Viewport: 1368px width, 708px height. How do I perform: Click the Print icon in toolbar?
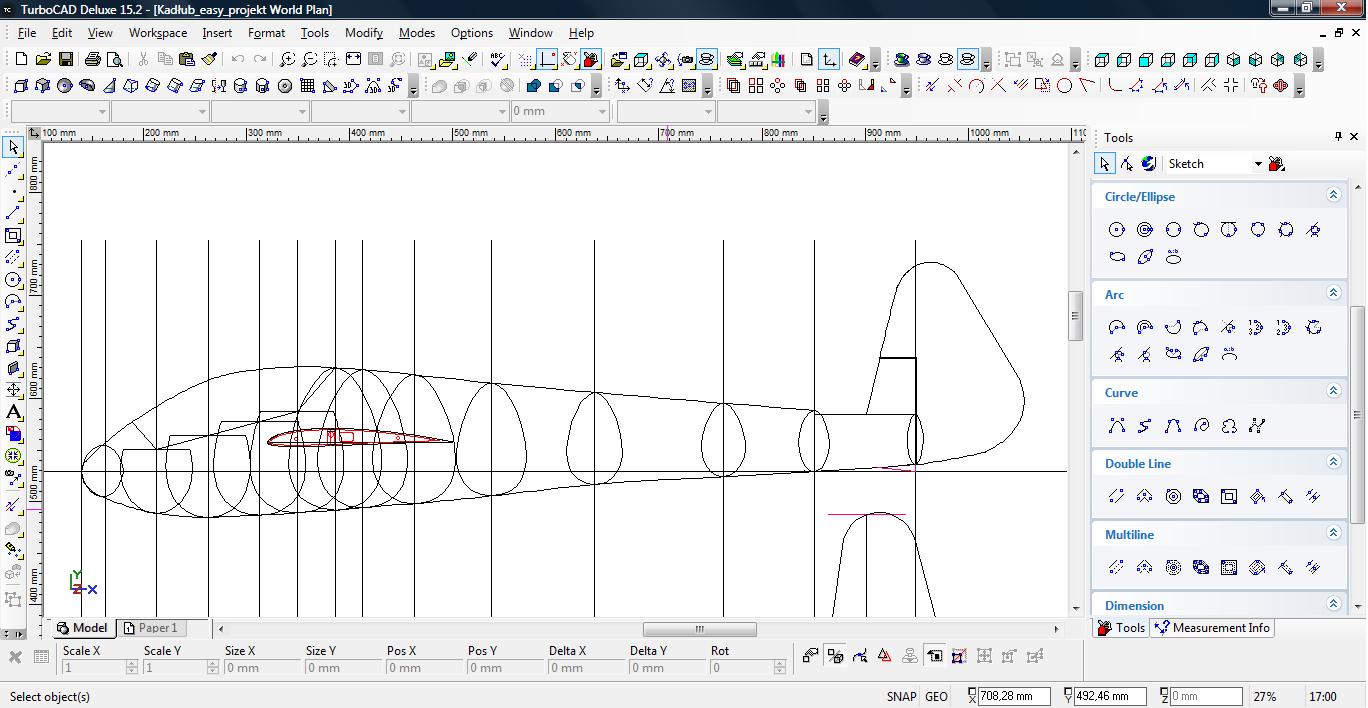click(x=92, y=60)
